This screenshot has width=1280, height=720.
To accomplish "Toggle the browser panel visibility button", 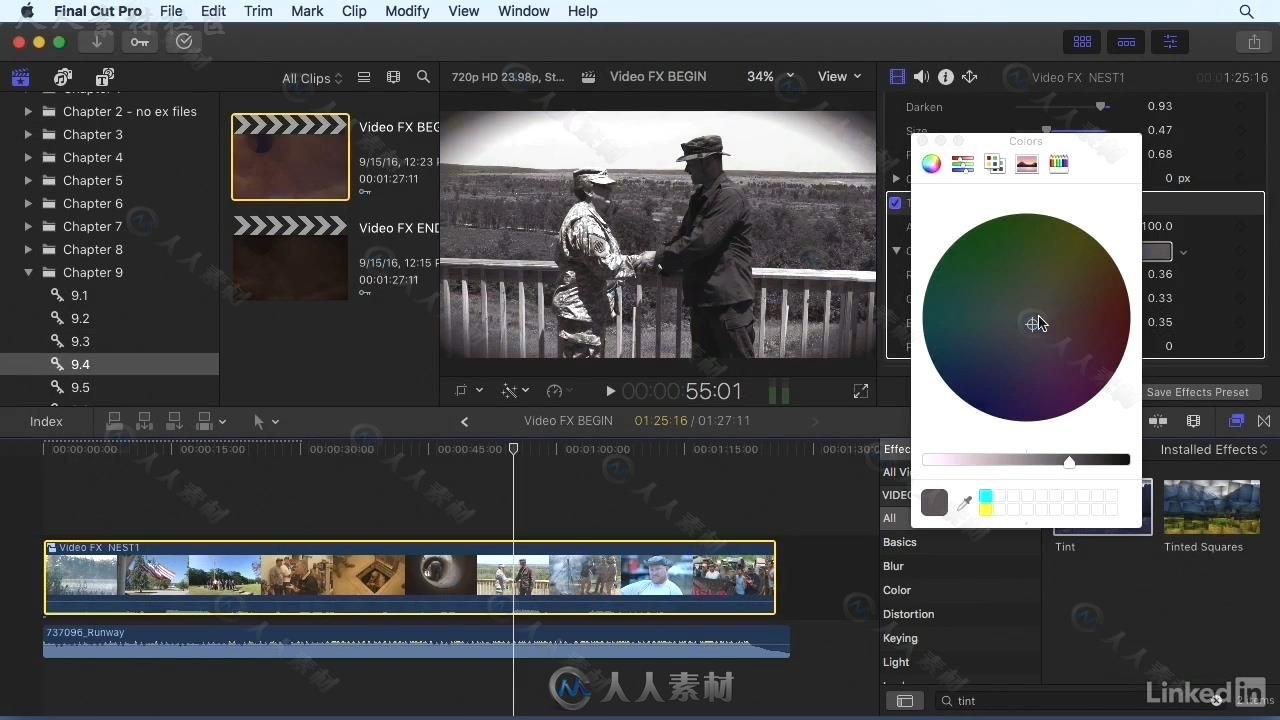I will point(1082,42).
